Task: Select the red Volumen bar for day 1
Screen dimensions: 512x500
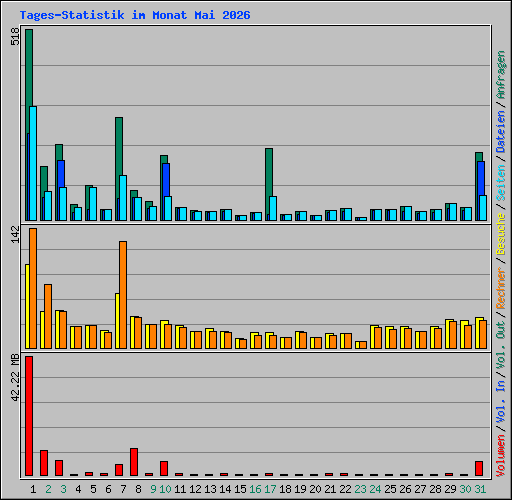Action: [x=29, y=416]
